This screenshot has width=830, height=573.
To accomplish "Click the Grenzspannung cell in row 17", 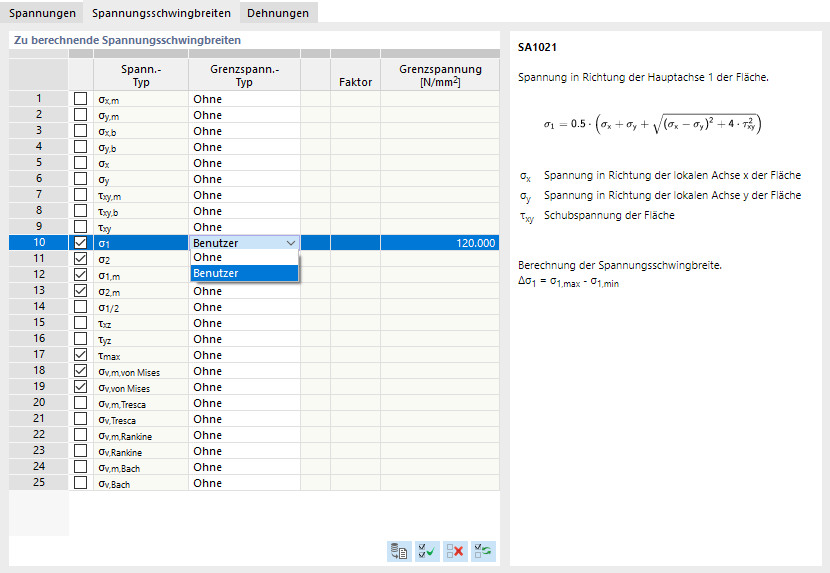I will click(x=440, y=355).
